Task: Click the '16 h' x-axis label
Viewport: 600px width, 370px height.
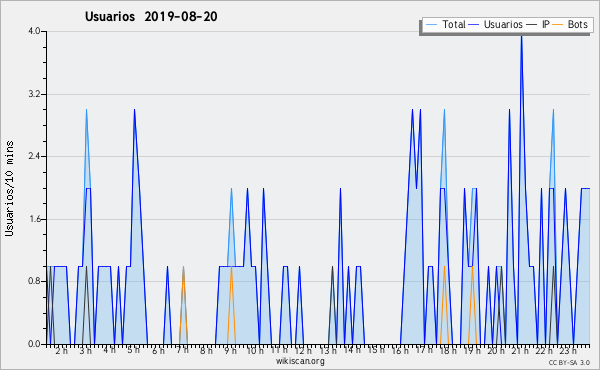Action: (400, 350)
